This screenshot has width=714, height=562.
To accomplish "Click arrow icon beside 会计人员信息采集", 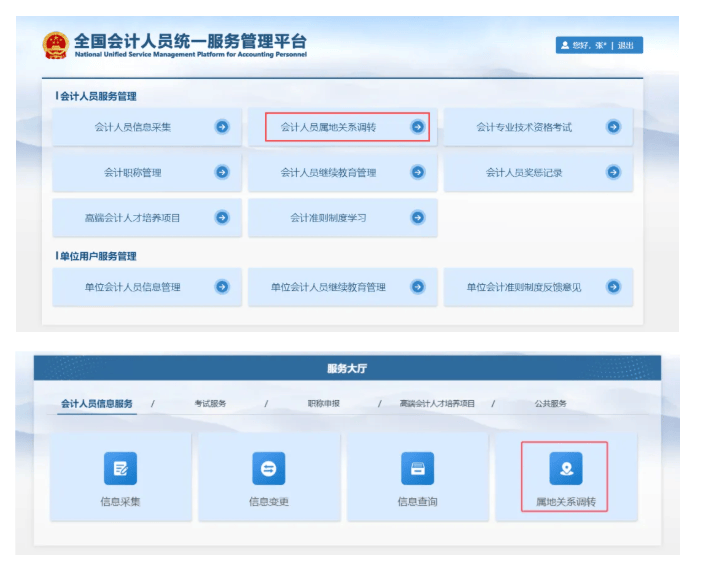I will point(222,127).
